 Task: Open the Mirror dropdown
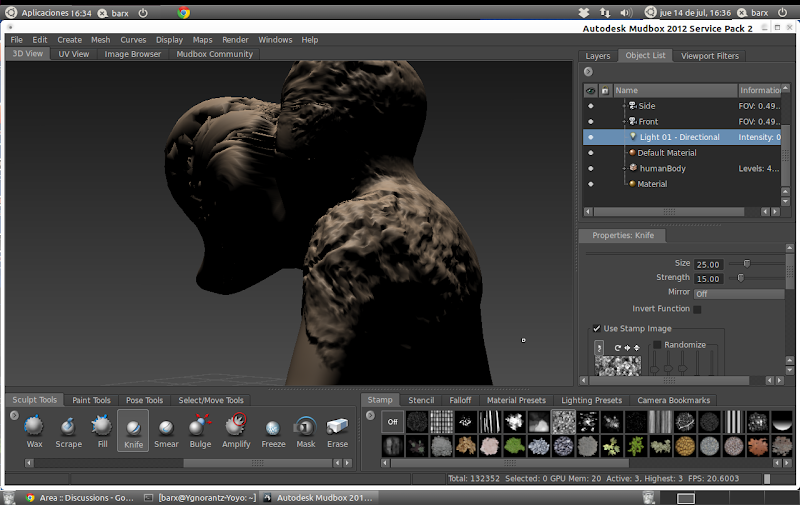tap(738, 294)
